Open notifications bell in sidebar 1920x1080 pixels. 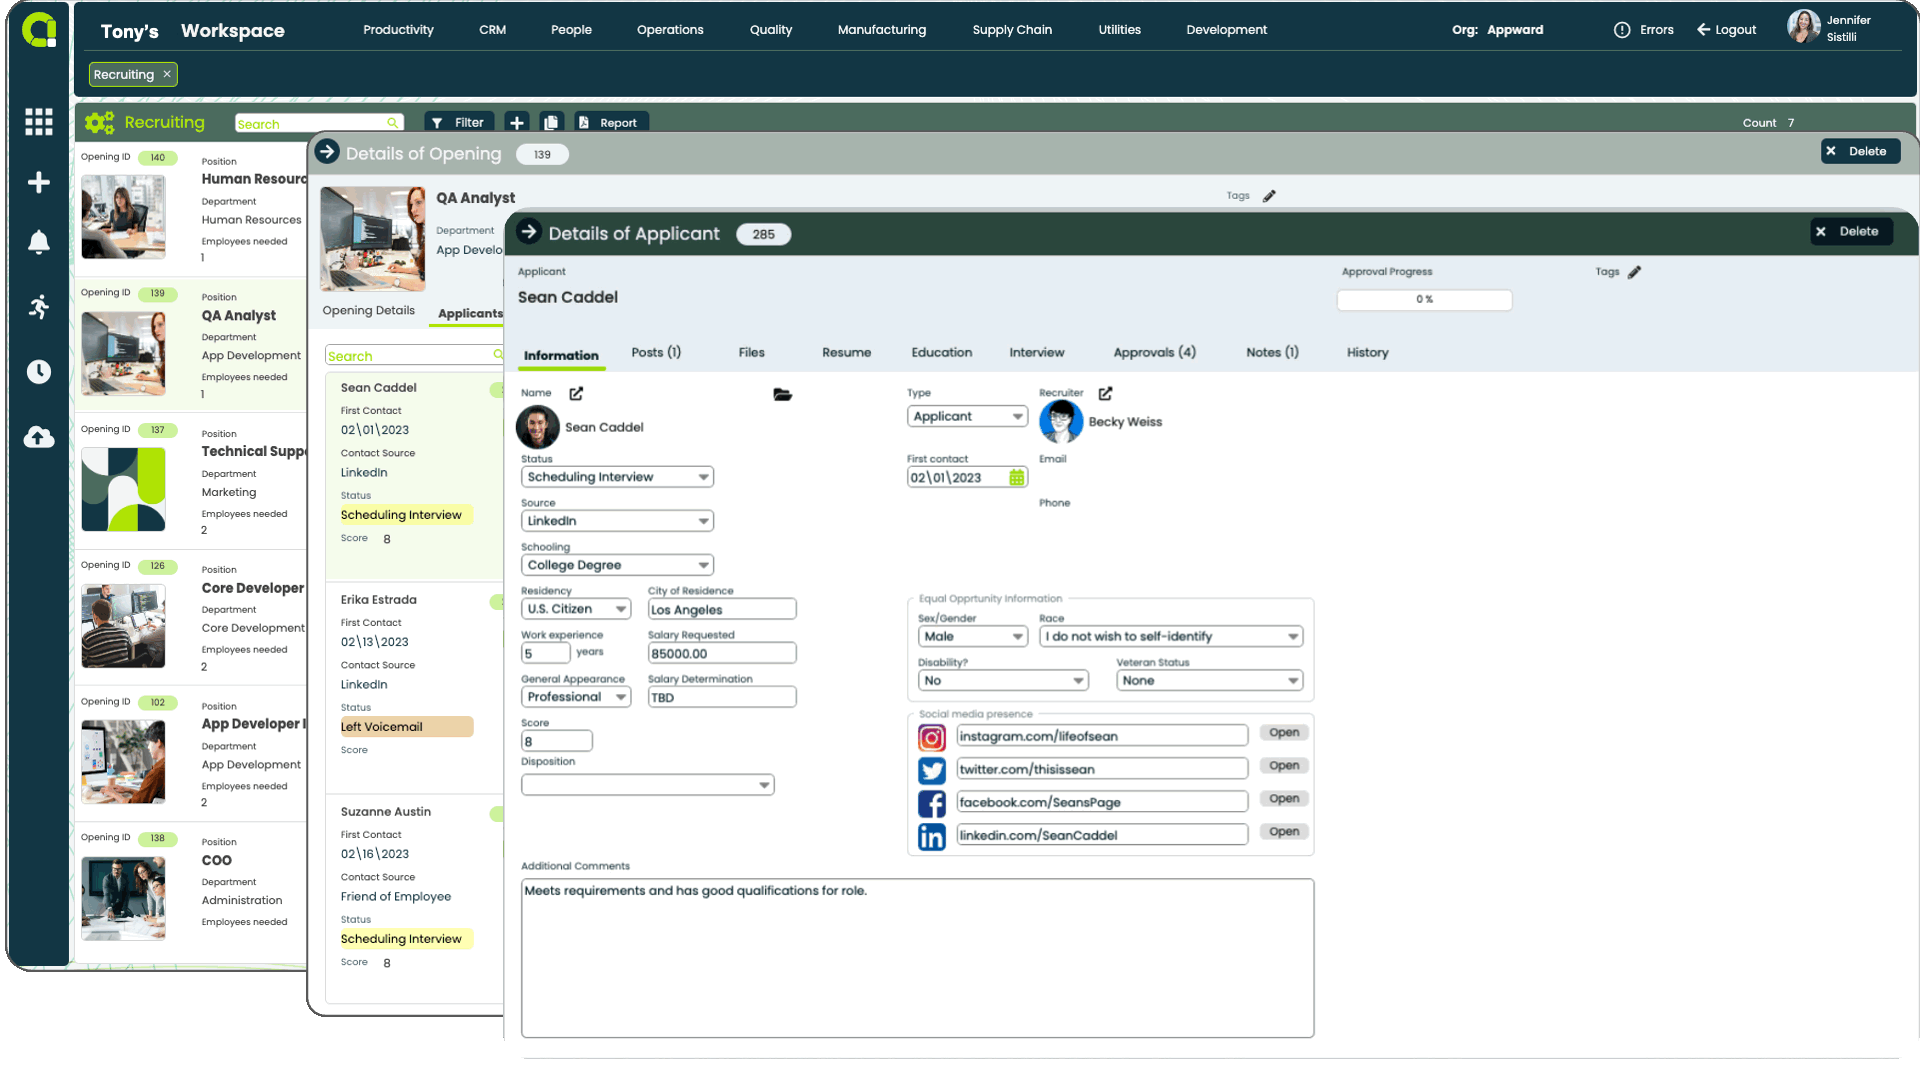39,242
